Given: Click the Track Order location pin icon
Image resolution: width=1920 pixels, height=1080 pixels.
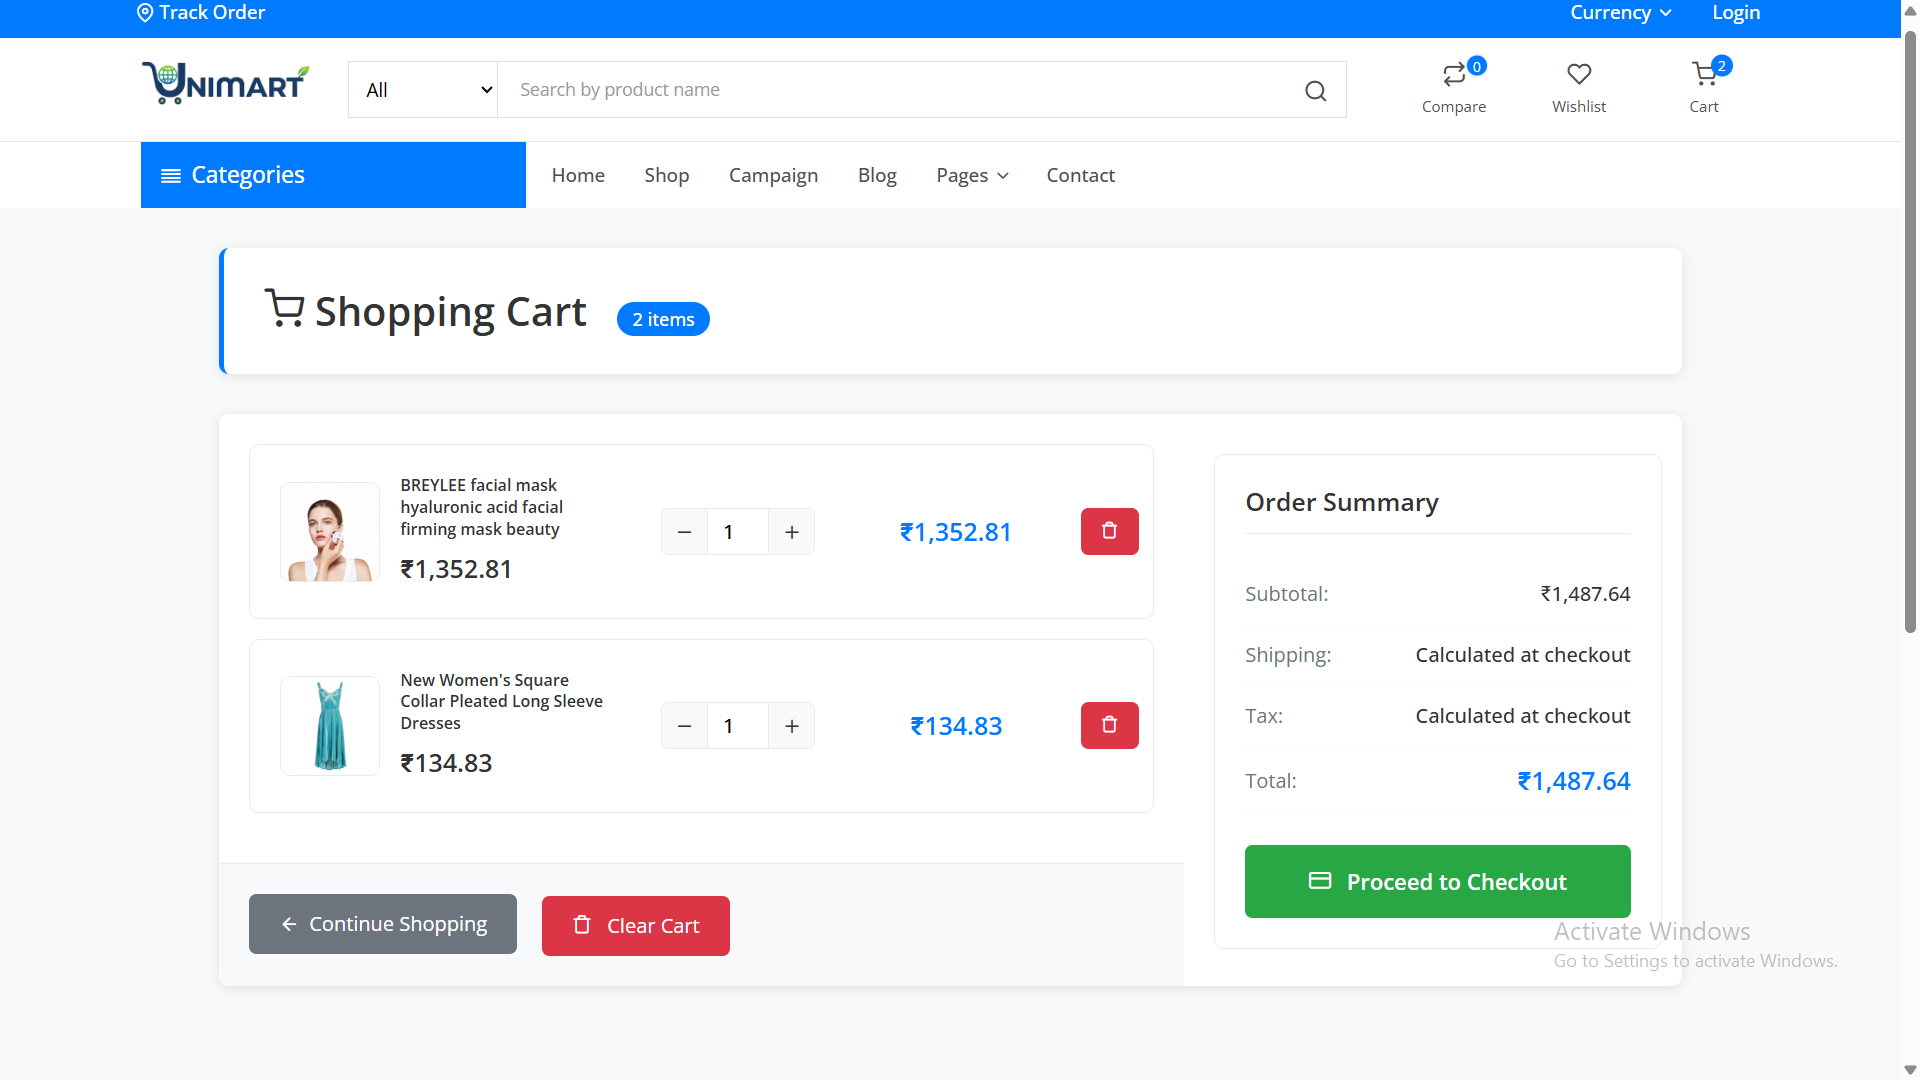Looking at the screenshot, I should click(x=145, y=12).
